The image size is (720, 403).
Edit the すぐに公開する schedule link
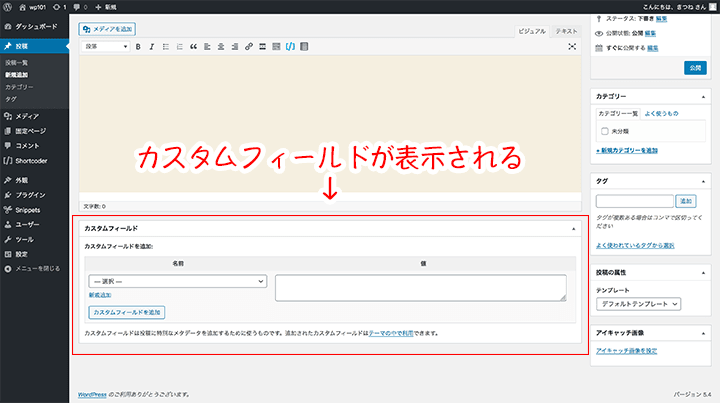[652, 48]
